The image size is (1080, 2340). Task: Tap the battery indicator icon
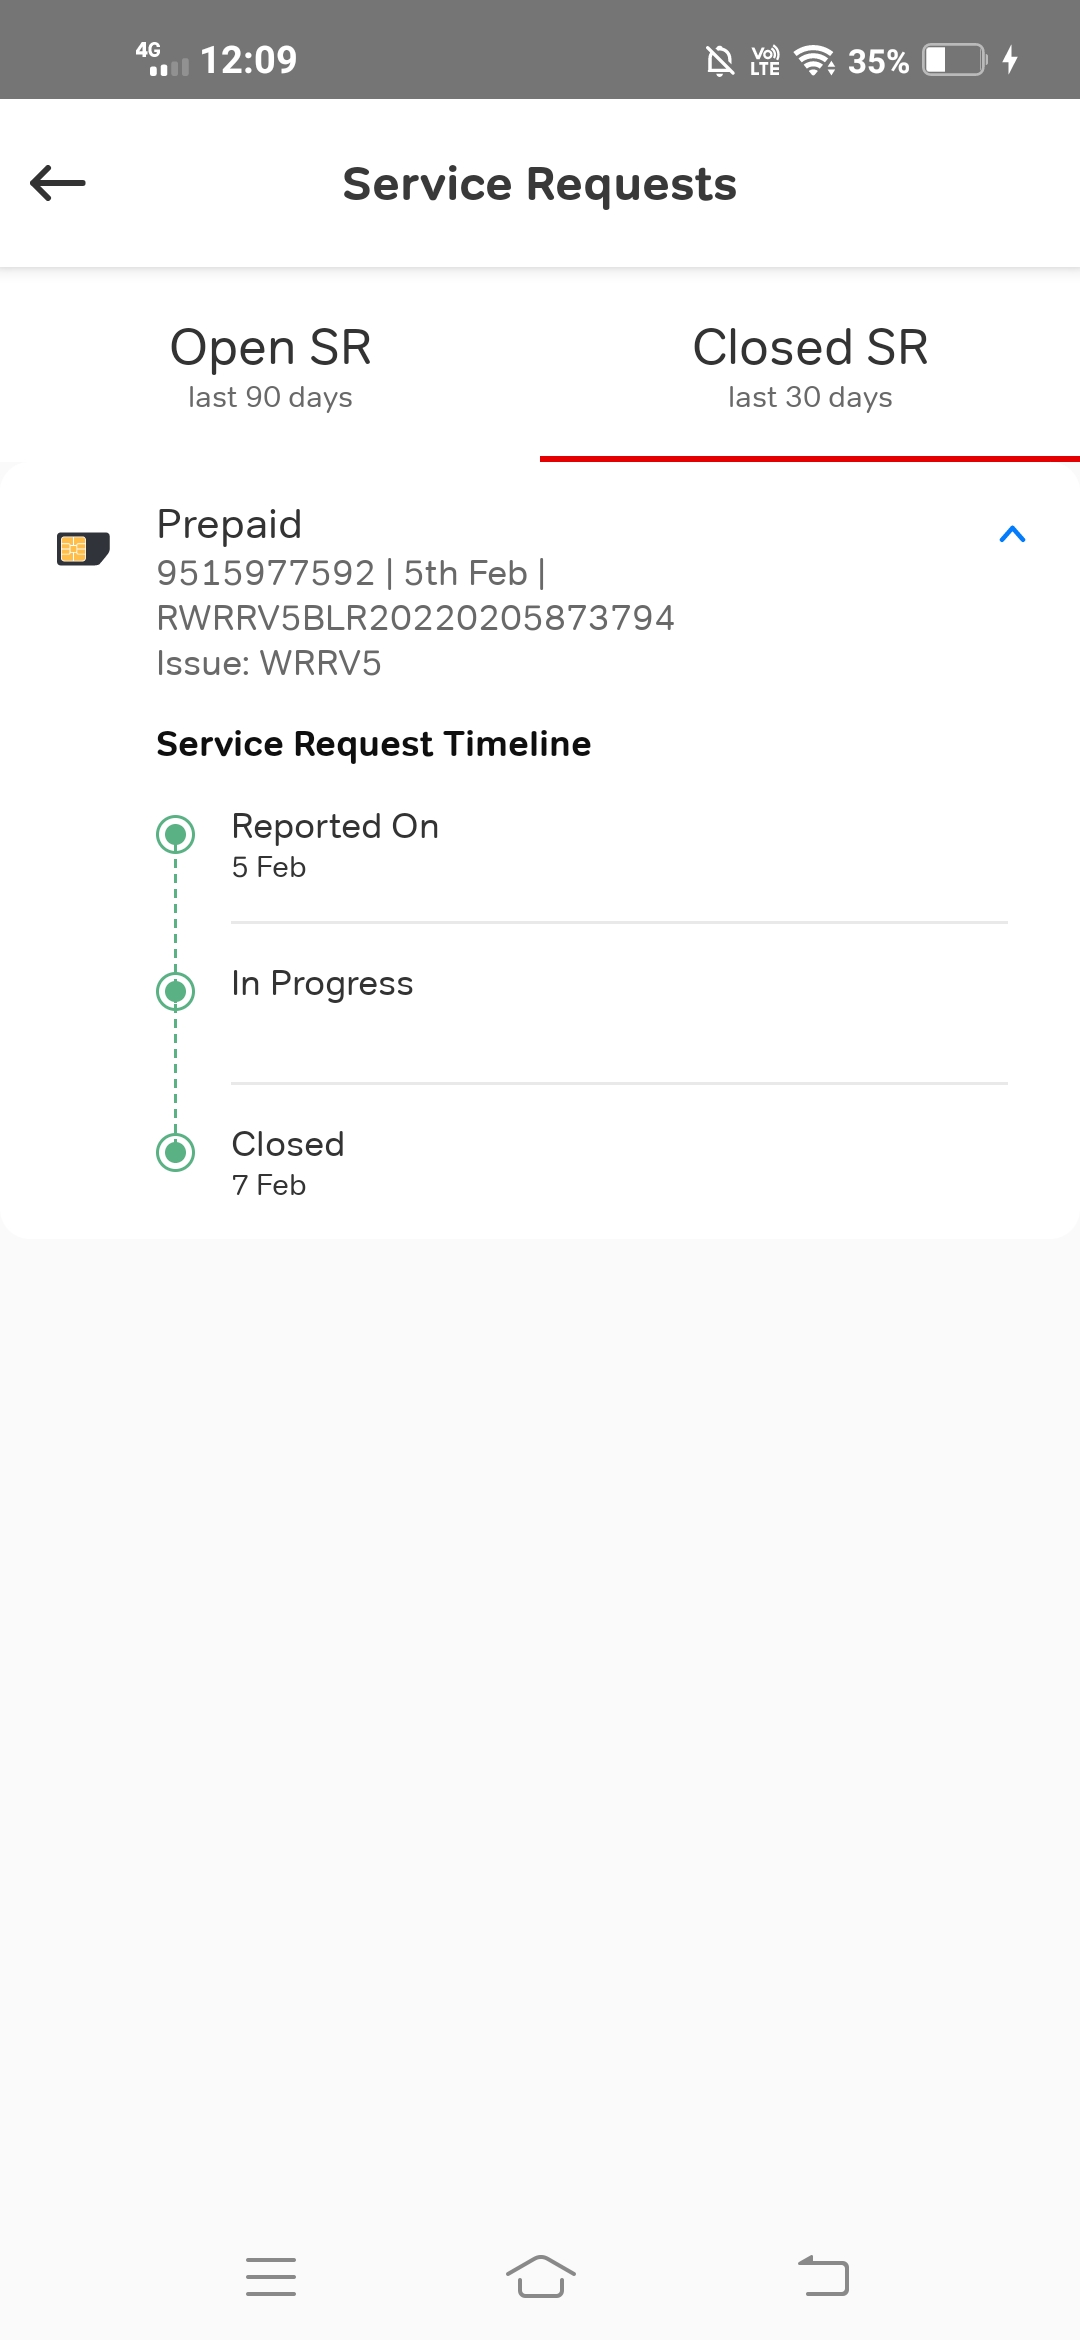pos(953,60)
